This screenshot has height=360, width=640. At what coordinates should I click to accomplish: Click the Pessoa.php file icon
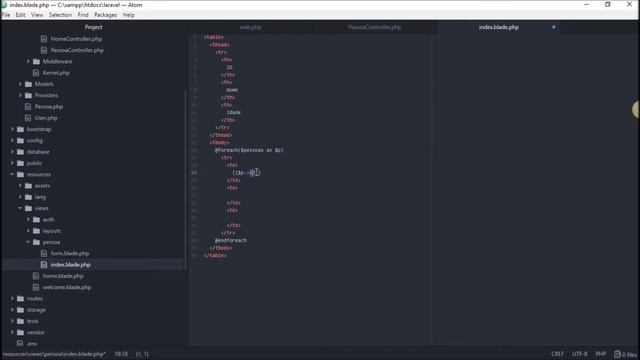[28, 107]
